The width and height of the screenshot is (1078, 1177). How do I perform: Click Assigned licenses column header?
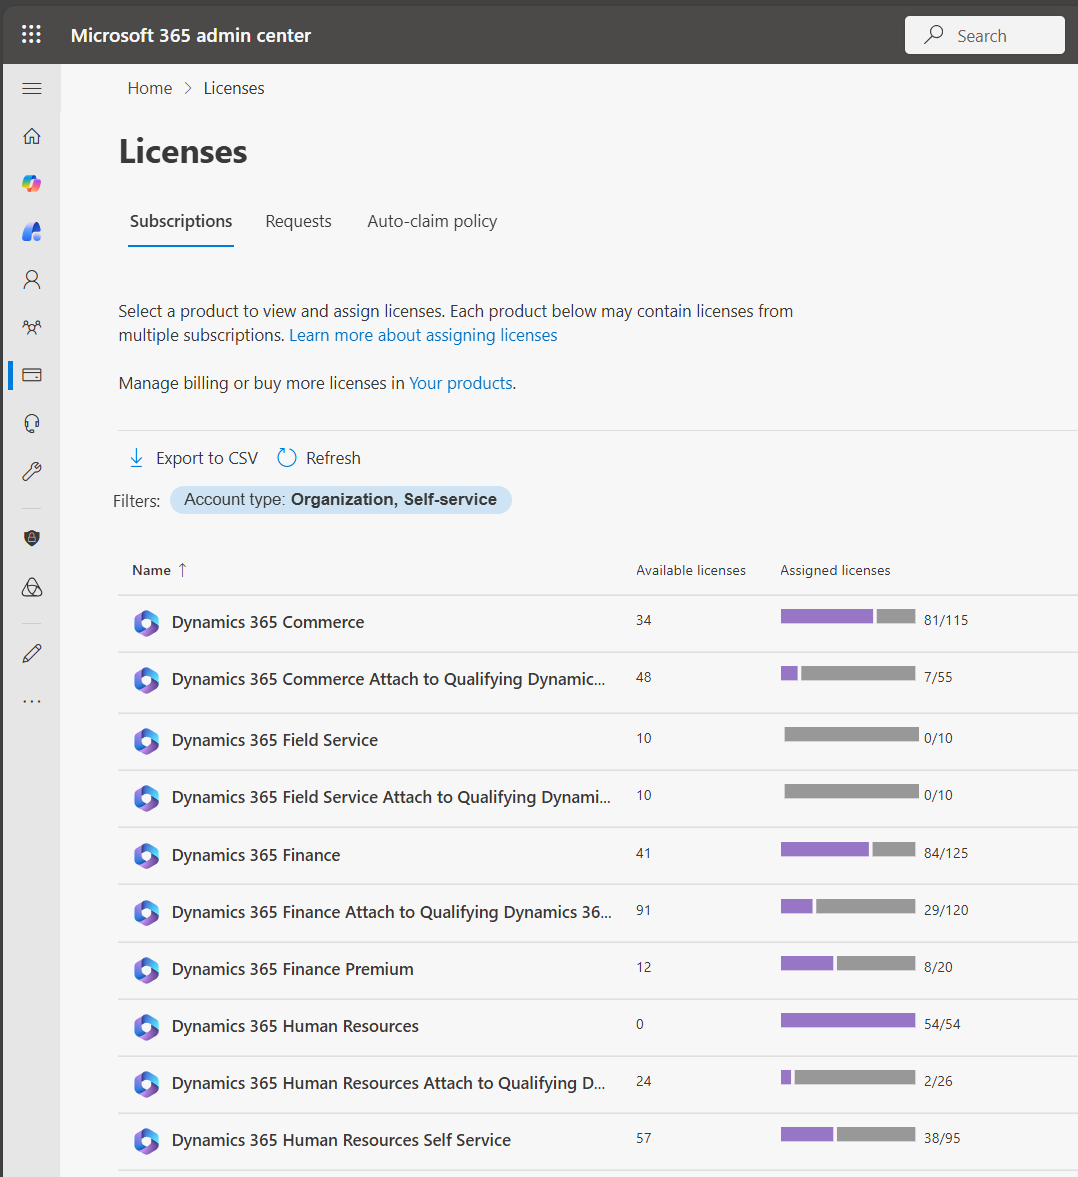click(835, 570)
